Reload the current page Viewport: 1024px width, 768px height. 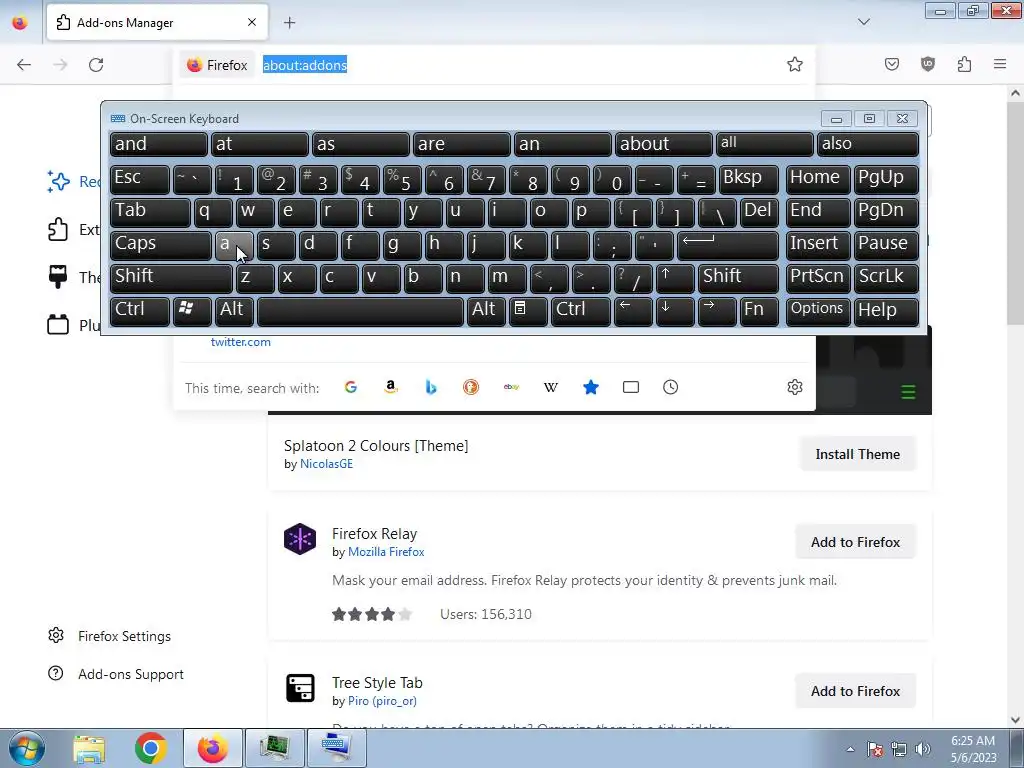(96, 65)
